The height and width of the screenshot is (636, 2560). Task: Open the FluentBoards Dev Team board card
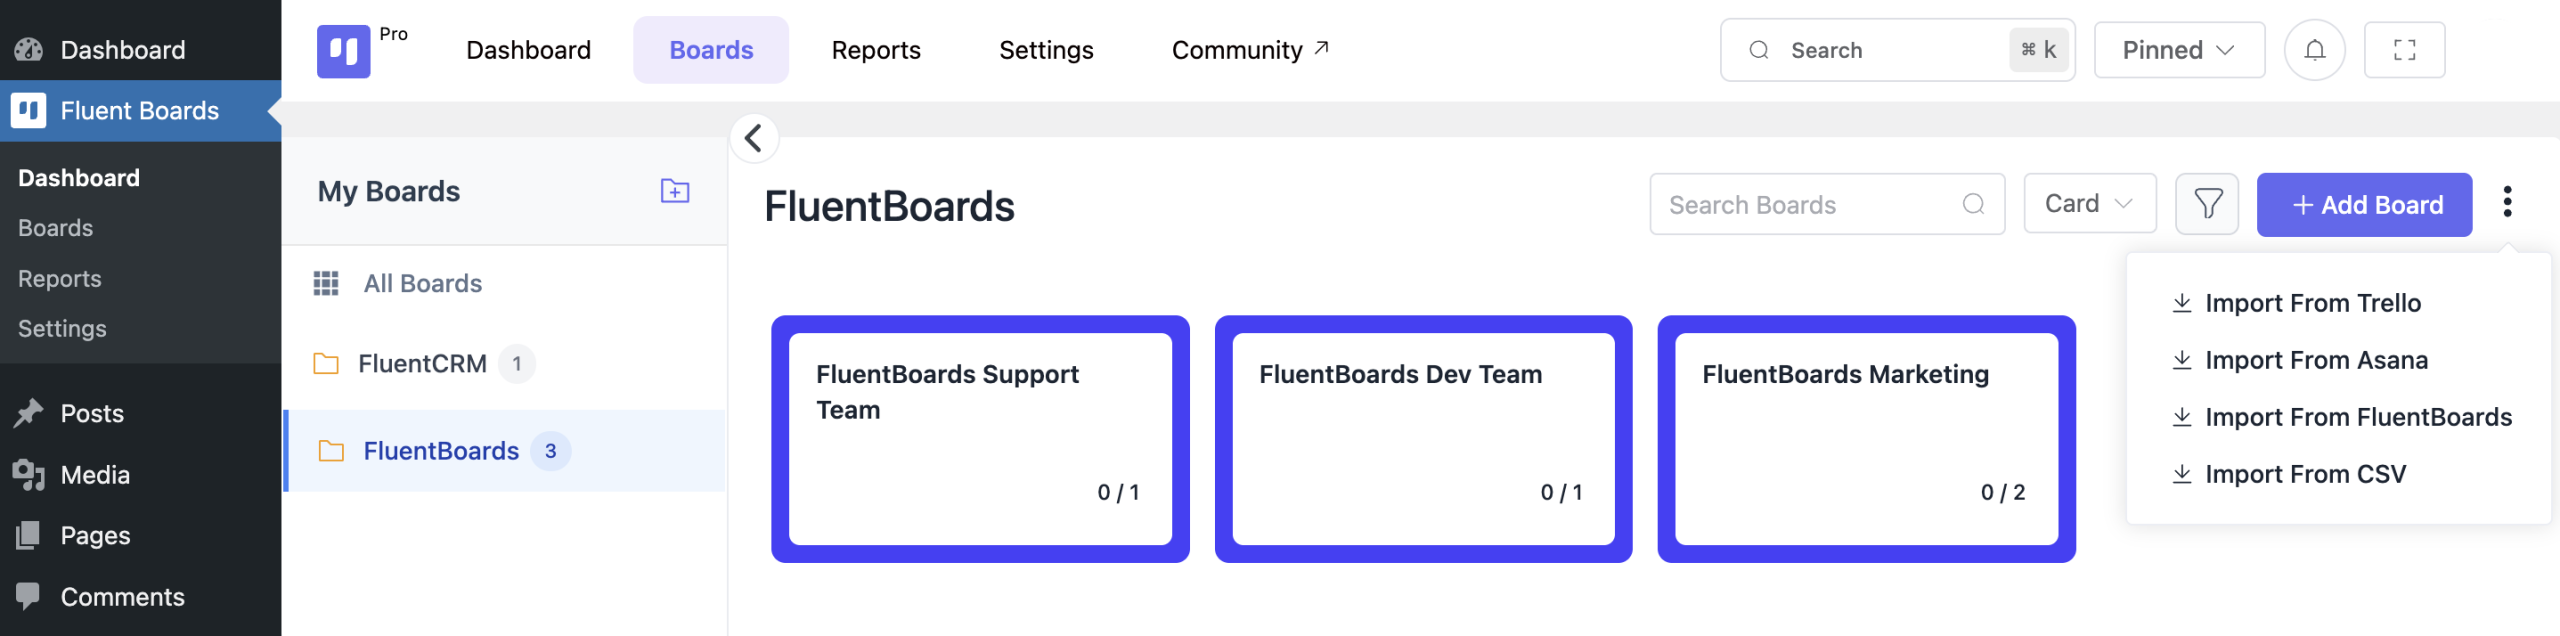[x=1423, y=439]
